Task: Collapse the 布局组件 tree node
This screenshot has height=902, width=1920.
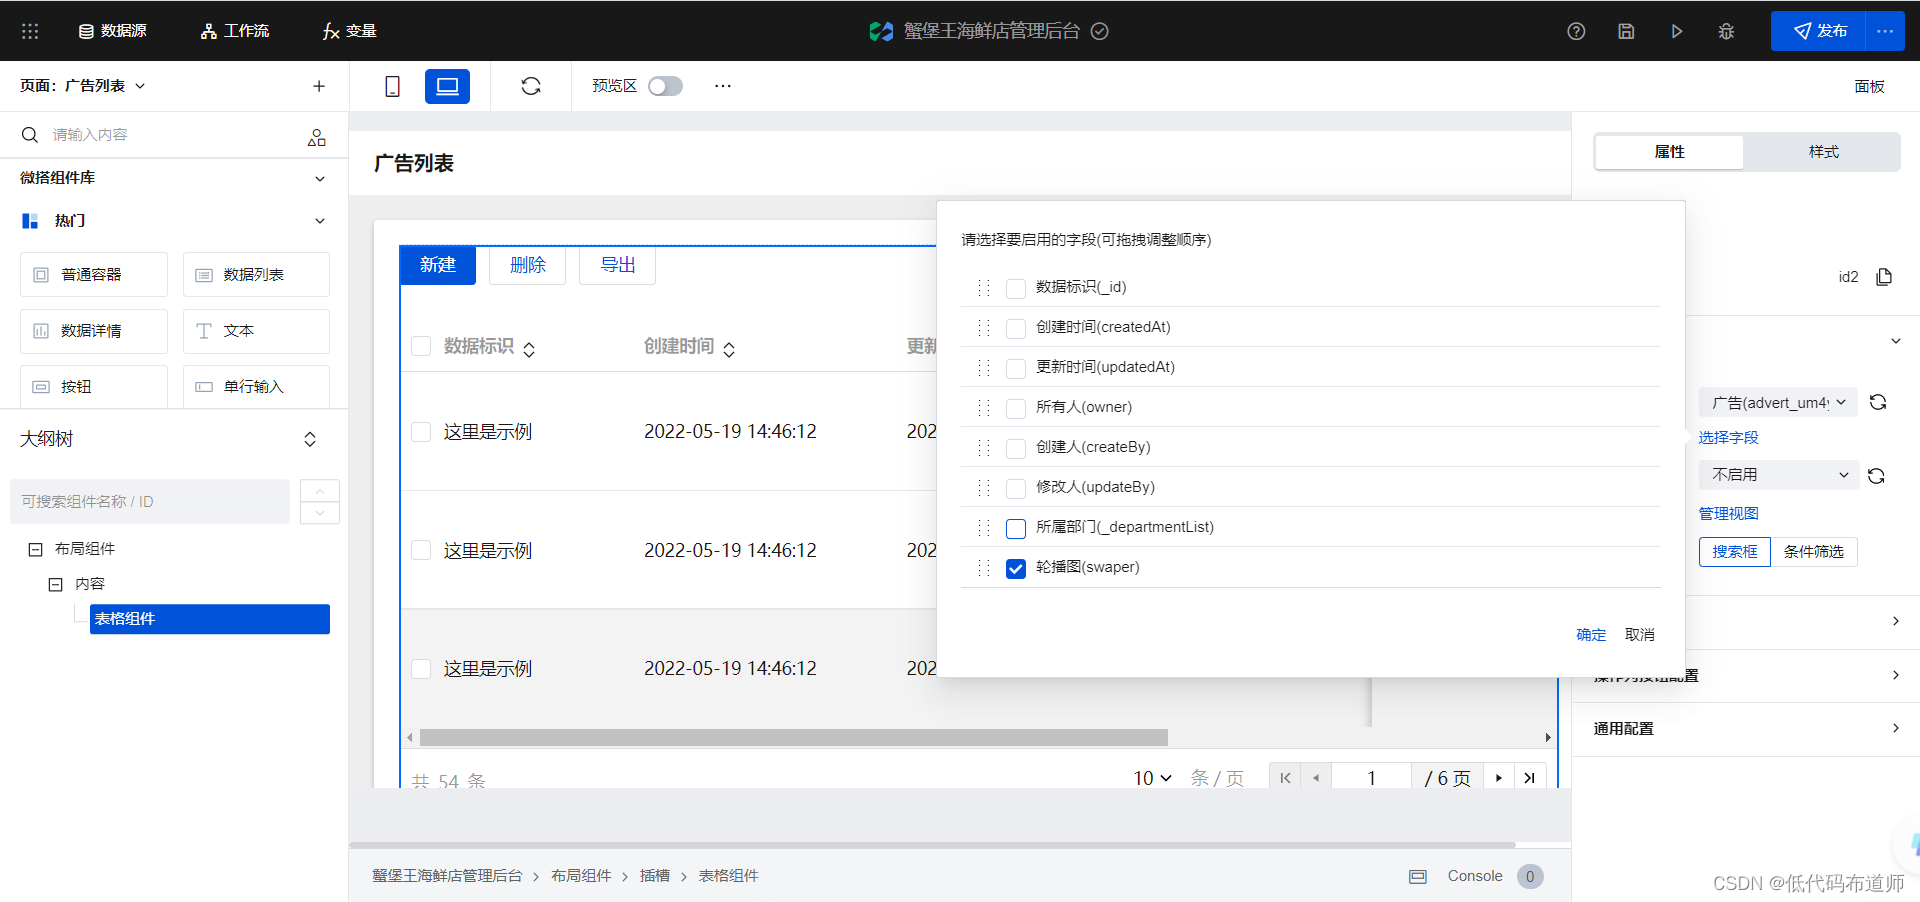Action: click(35, 549)
